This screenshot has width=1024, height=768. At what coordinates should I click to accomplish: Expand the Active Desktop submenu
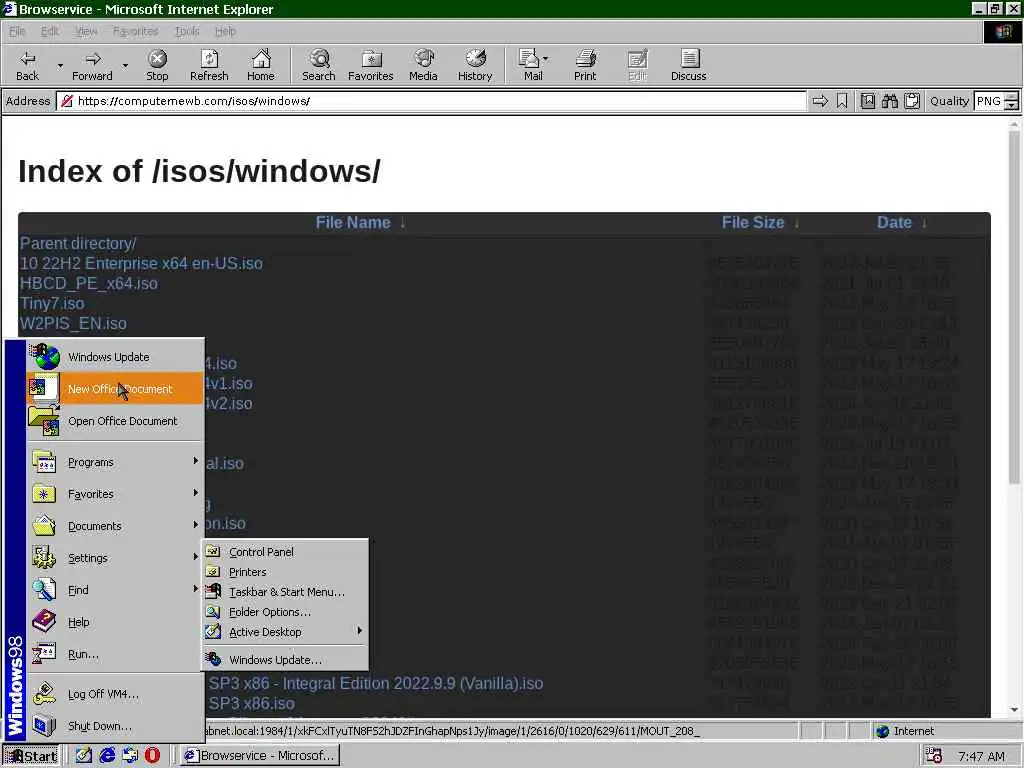(285, 632)
